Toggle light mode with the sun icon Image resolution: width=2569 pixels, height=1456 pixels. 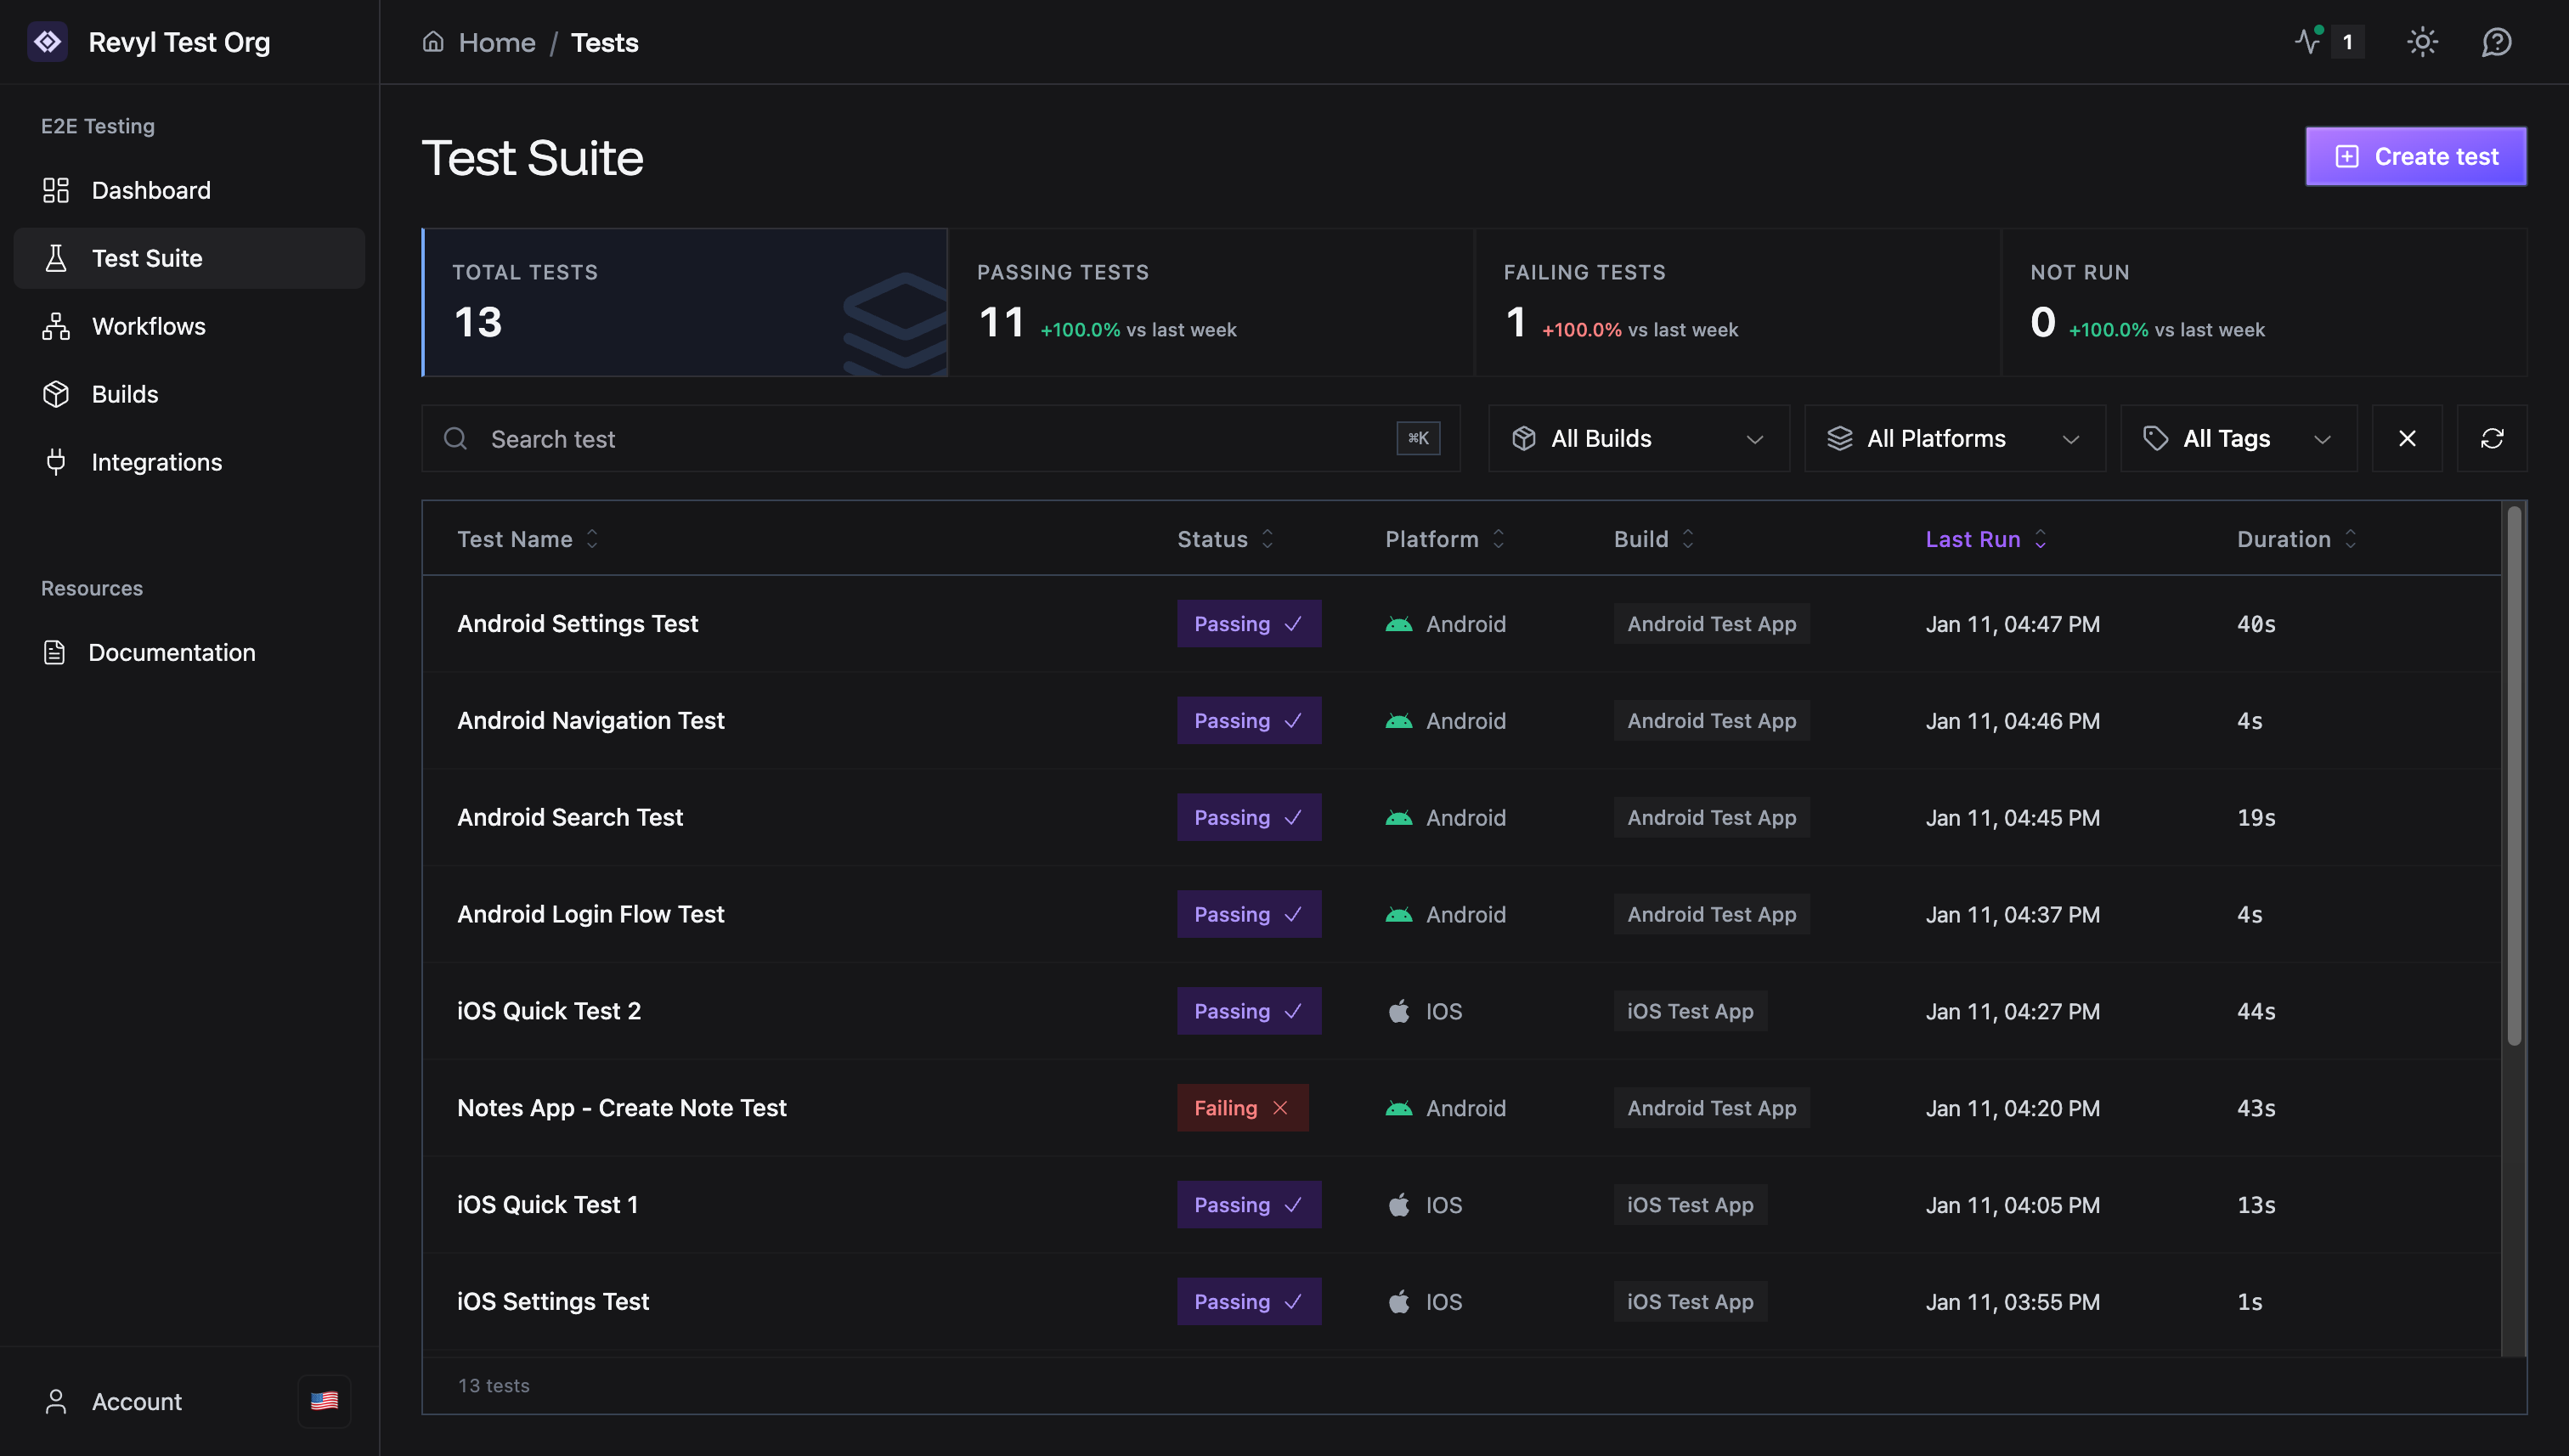click(2422, 42)
